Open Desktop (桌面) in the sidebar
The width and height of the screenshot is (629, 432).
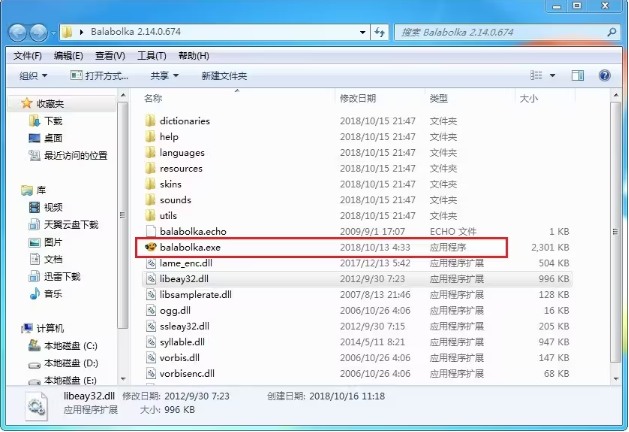coord(45,138)
